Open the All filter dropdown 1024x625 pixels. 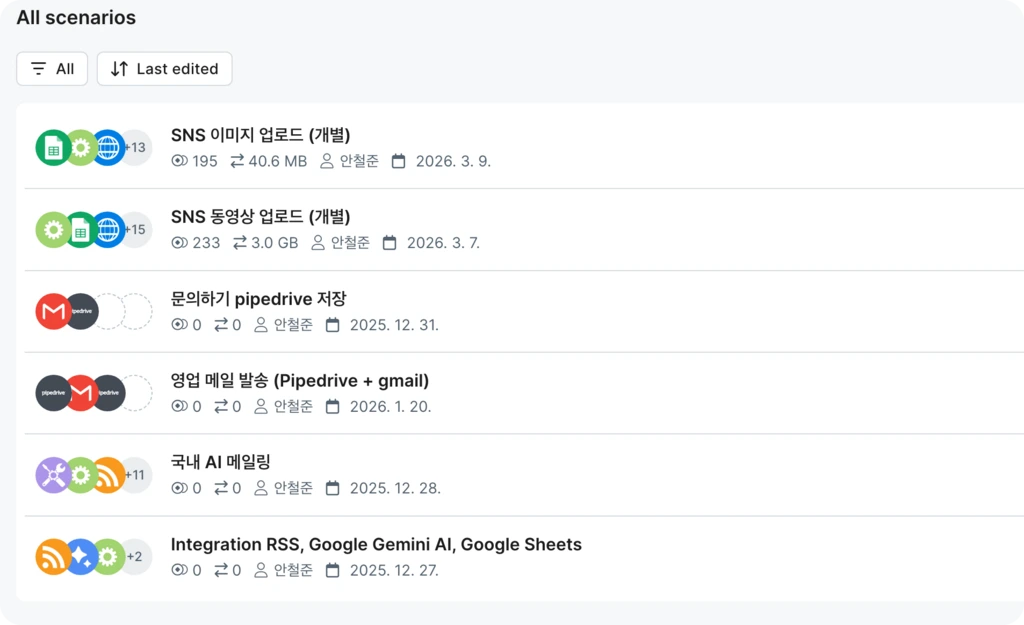pyautogui.click(x=52, y=69)
